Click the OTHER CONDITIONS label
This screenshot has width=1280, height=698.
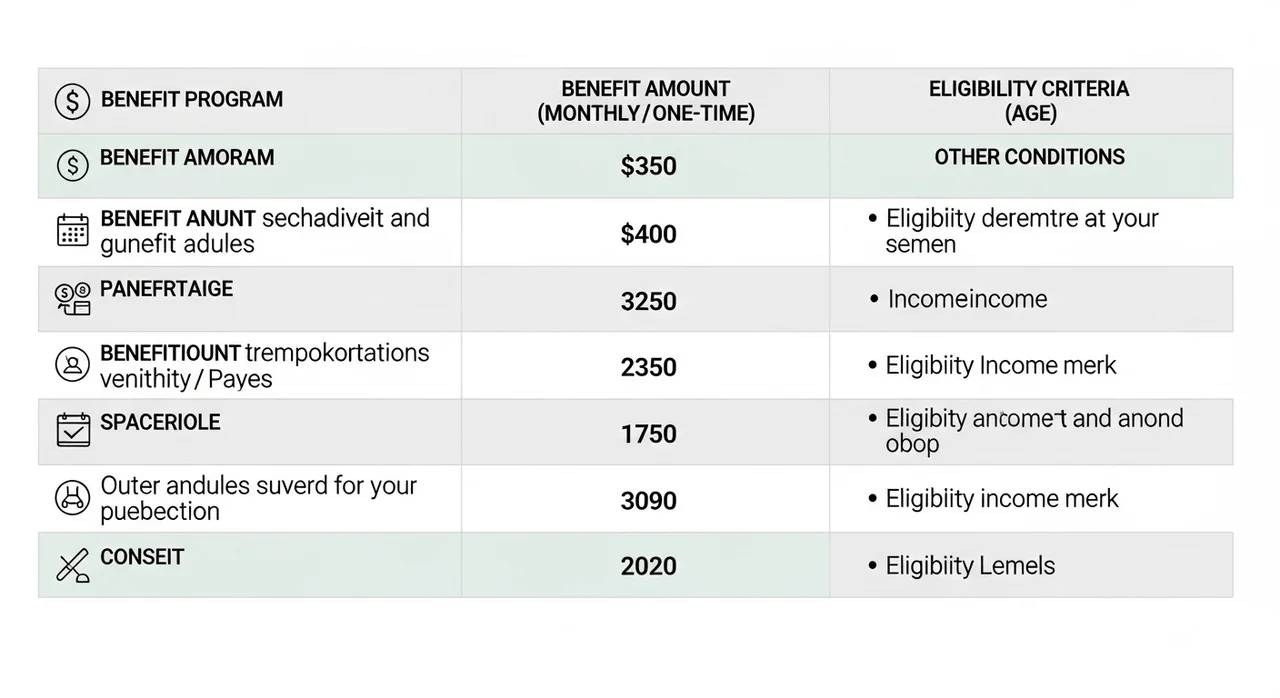(x=1029, y=157)
